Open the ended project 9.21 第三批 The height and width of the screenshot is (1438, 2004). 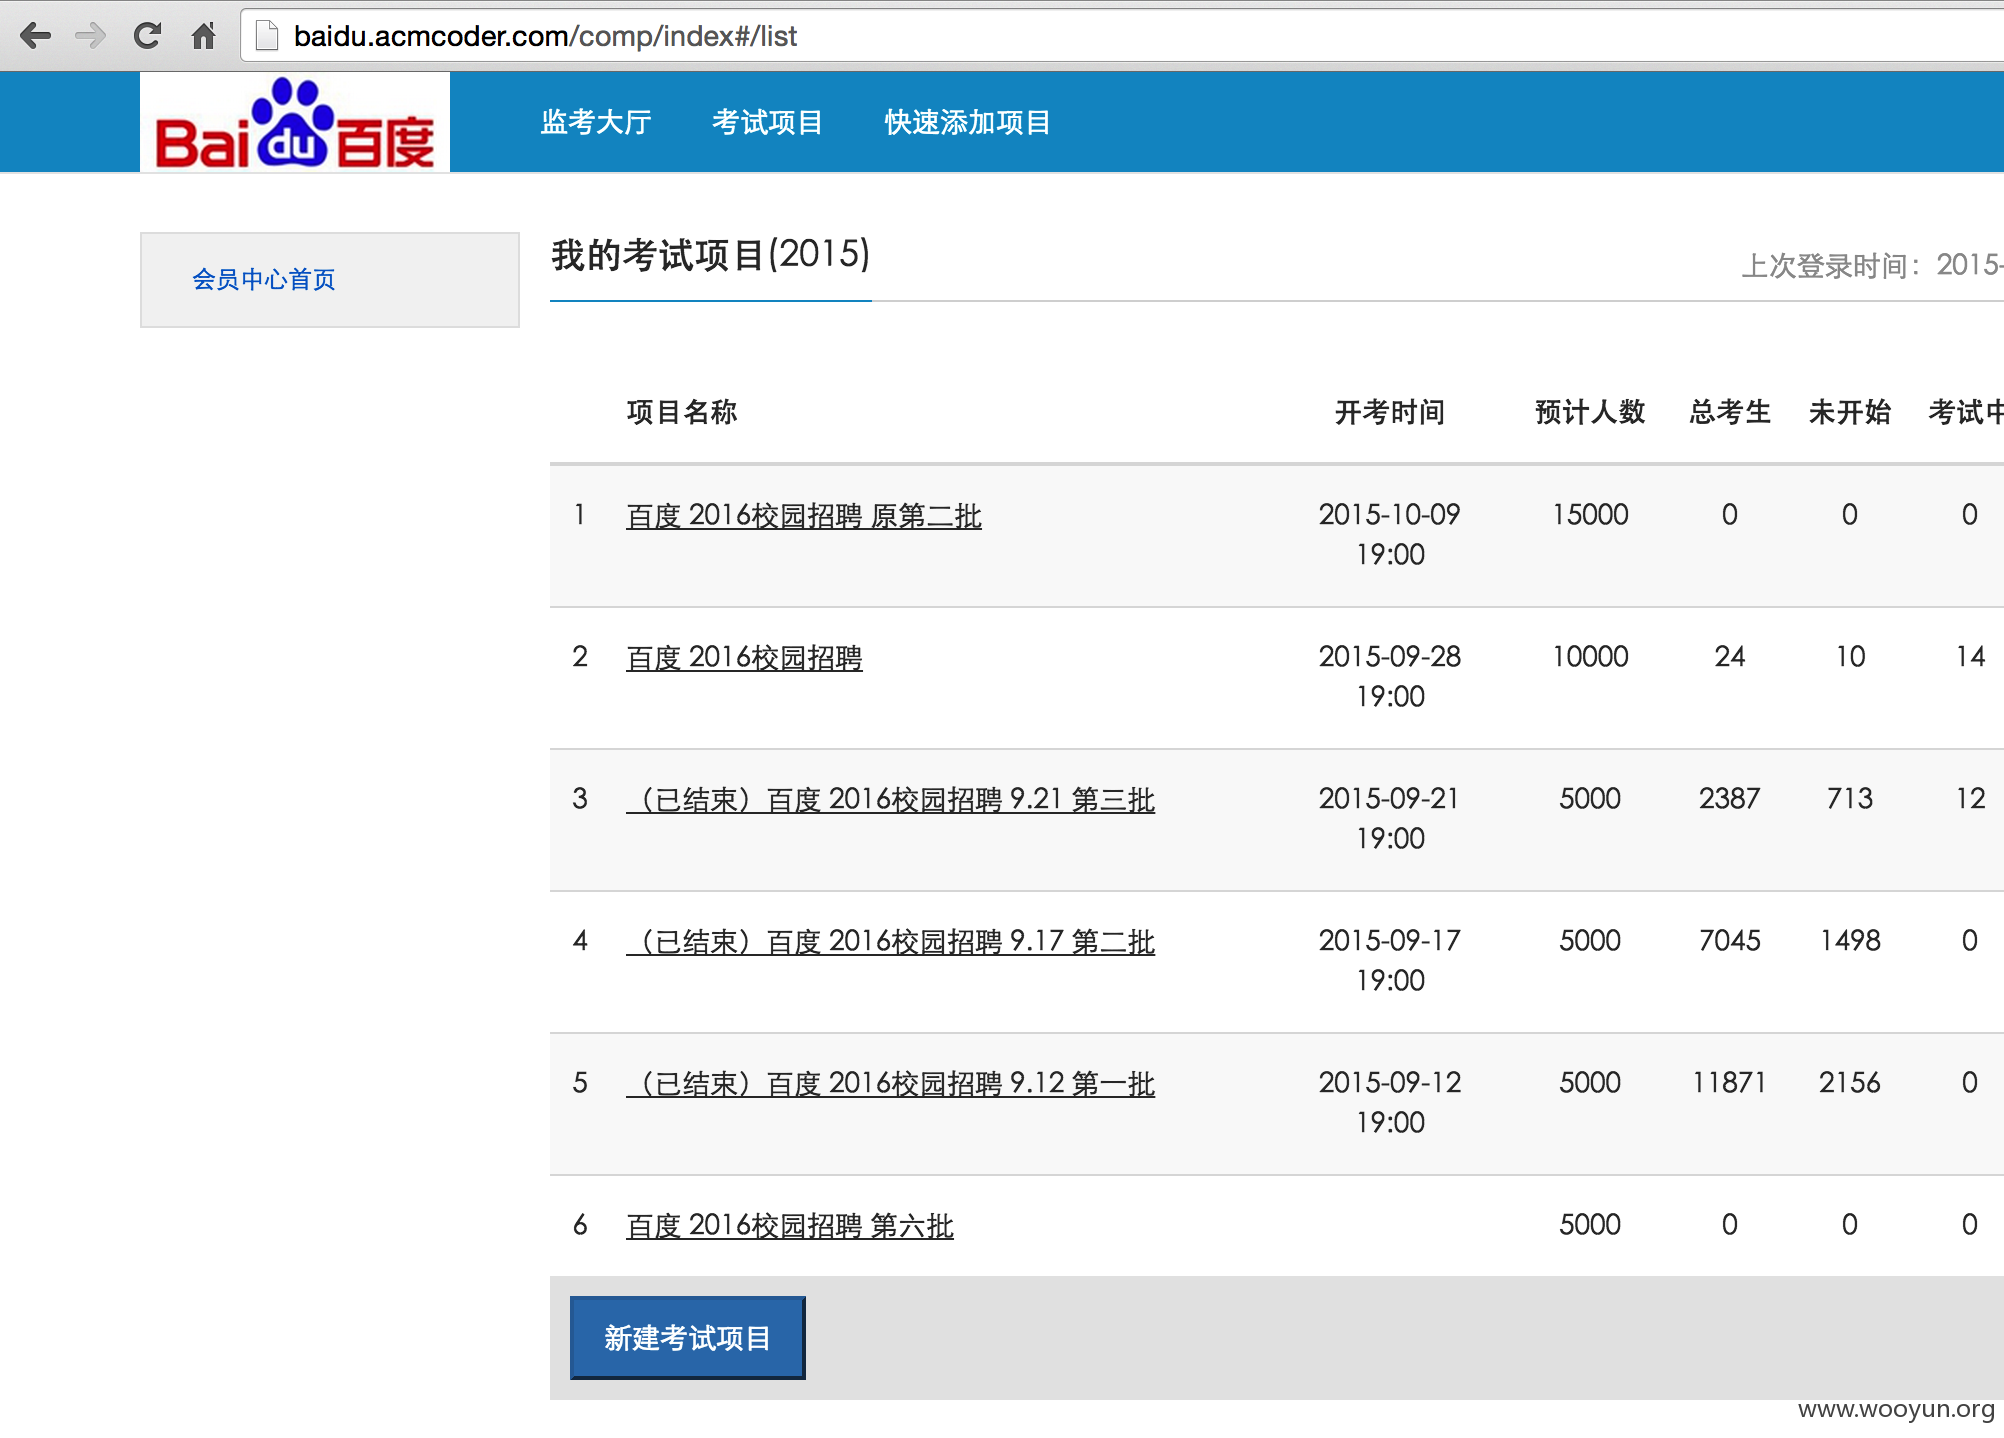(890, 800)
